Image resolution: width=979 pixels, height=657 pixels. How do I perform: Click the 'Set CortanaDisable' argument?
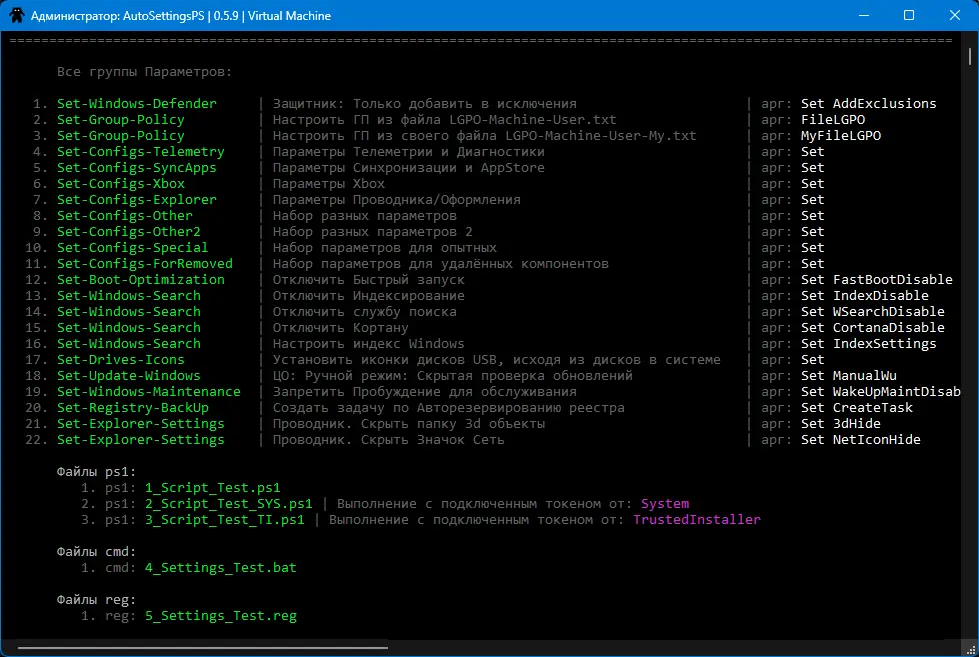873,328
